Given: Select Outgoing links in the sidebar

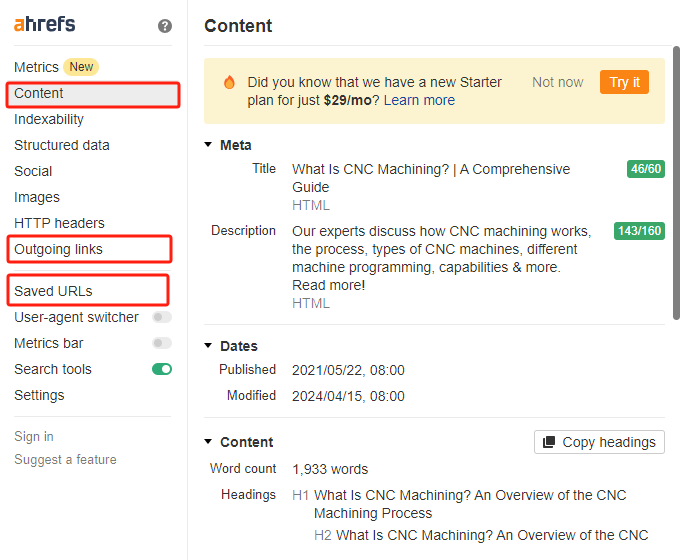Looking at the screenshot, I should (x=58, y=249).
